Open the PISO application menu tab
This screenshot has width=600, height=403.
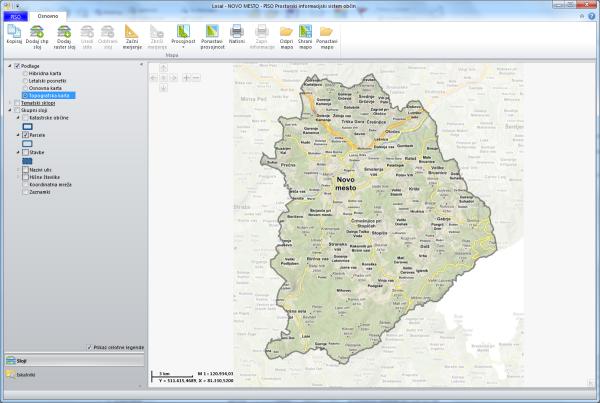coord(13,16)
